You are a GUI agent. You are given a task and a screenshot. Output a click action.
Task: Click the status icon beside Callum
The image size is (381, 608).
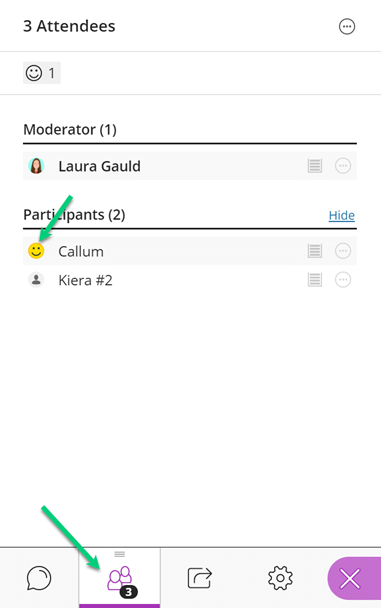[315, 251]
